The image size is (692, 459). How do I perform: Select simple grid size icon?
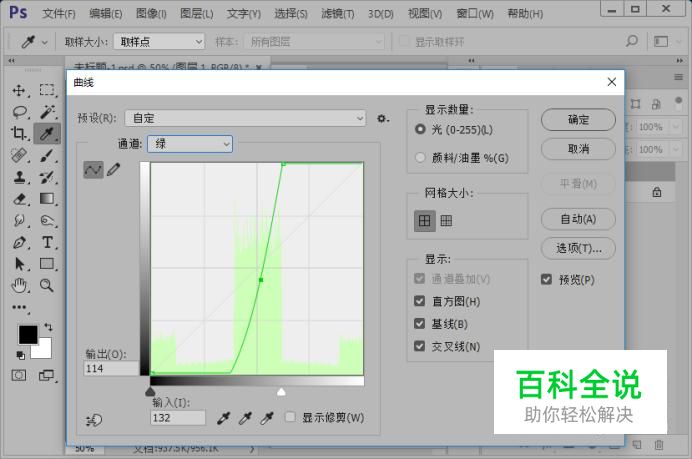click(425, 221)
